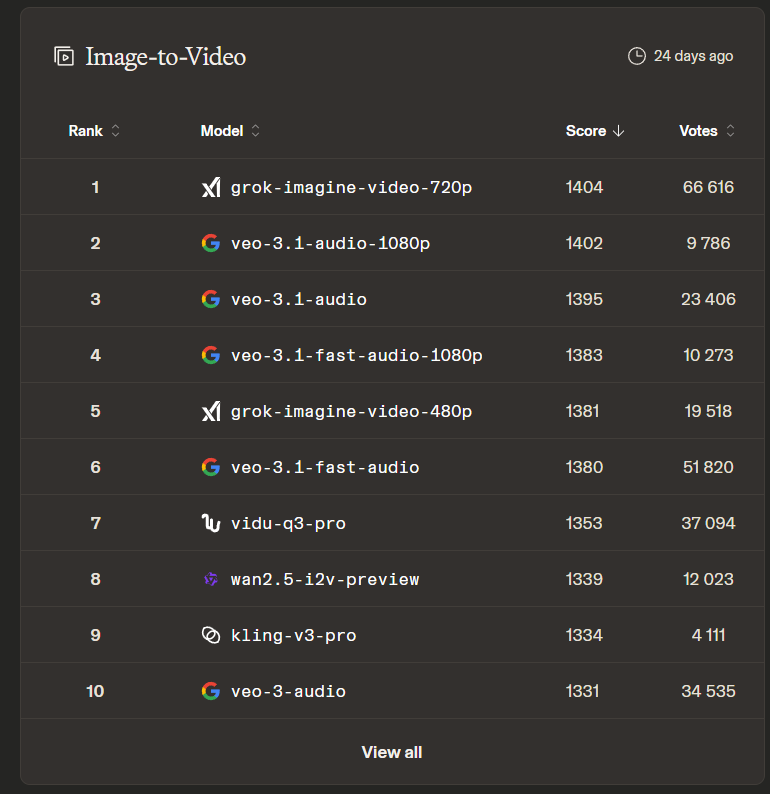This screenshot has width=770, height=794.
Task: Click the score value 1339
Action: click(584, 579)
